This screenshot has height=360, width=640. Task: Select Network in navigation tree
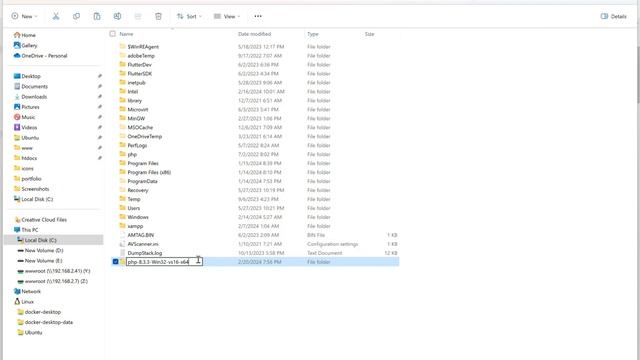pyautogui.click(x=27, y=291)
